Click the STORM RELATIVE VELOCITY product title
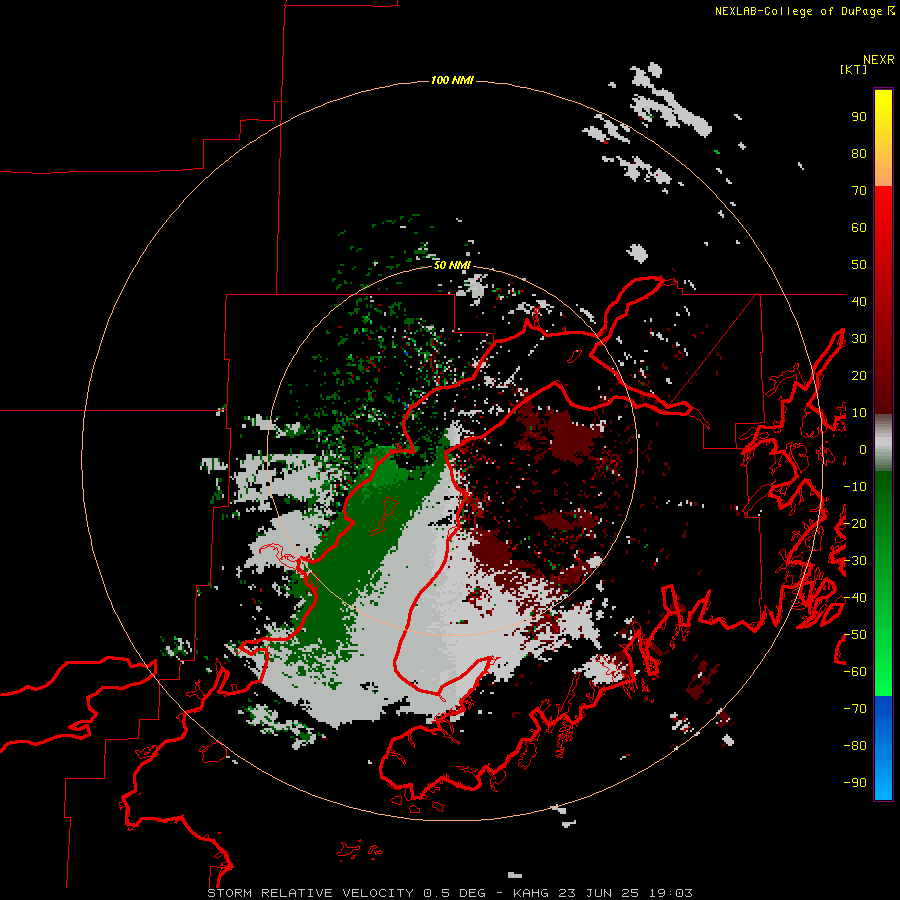This screenshot has height=900, width=900. pyautogui.click(x=310, y=893)
